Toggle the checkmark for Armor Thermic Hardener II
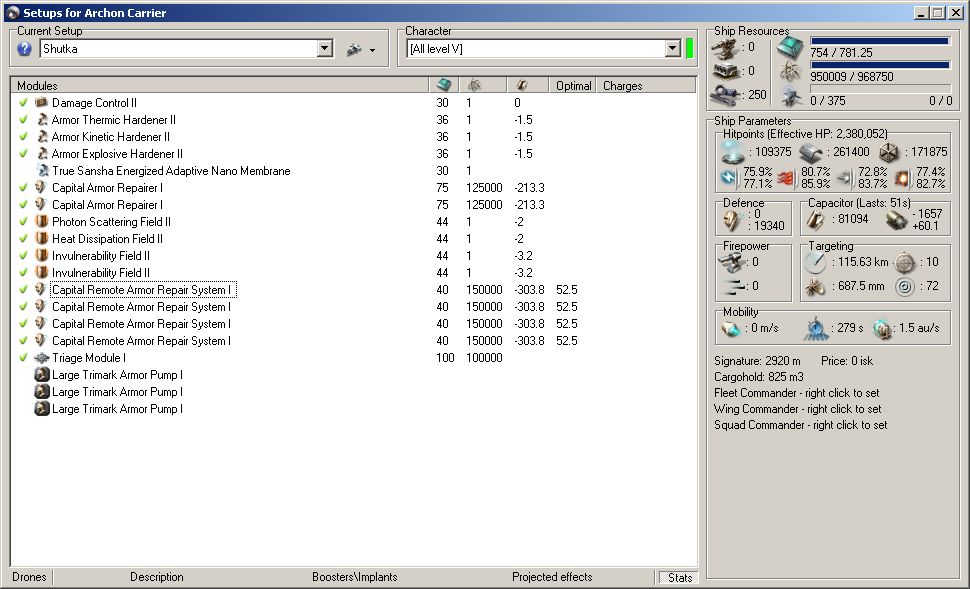Screen dimensions: 970x589 [x=24, y=119]
